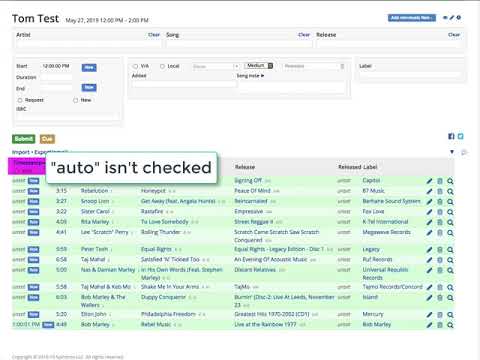Edit the Taj Mahal Ruf Records row
480x360 pixels.
click(429, 260)
